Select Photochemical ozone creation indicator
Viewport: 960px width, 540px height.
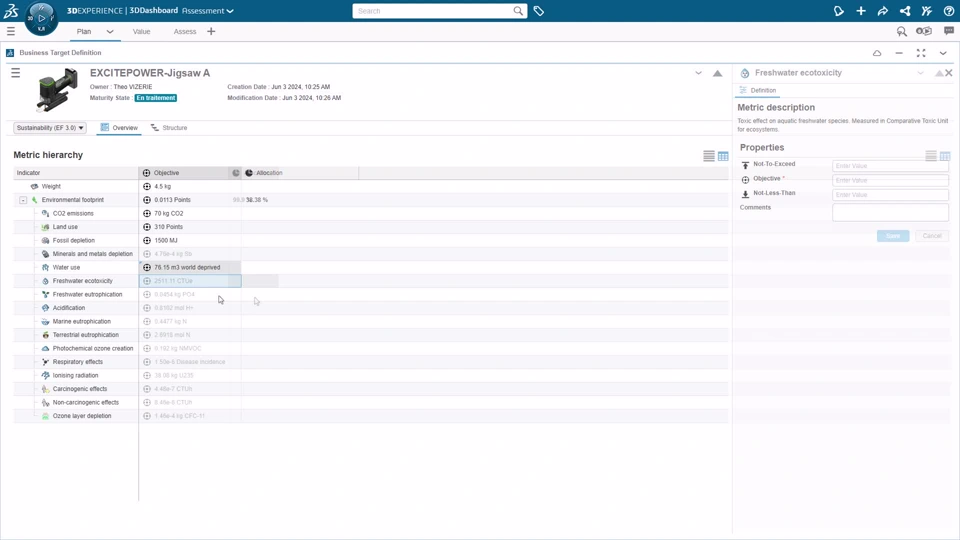click(92, 348)
